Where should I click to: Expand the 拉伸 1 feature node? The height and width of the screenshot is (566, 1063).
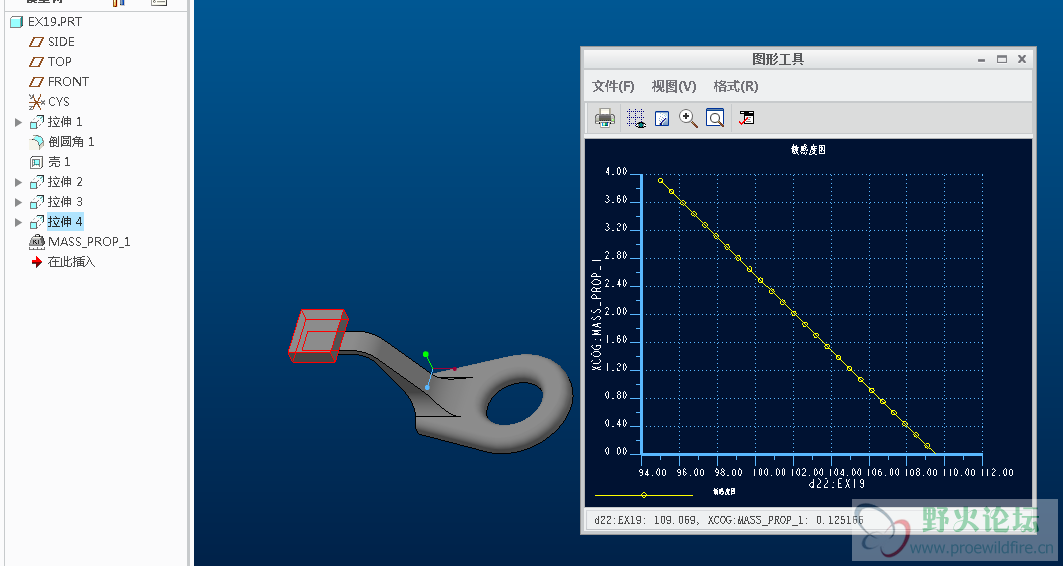click(18, 122)
